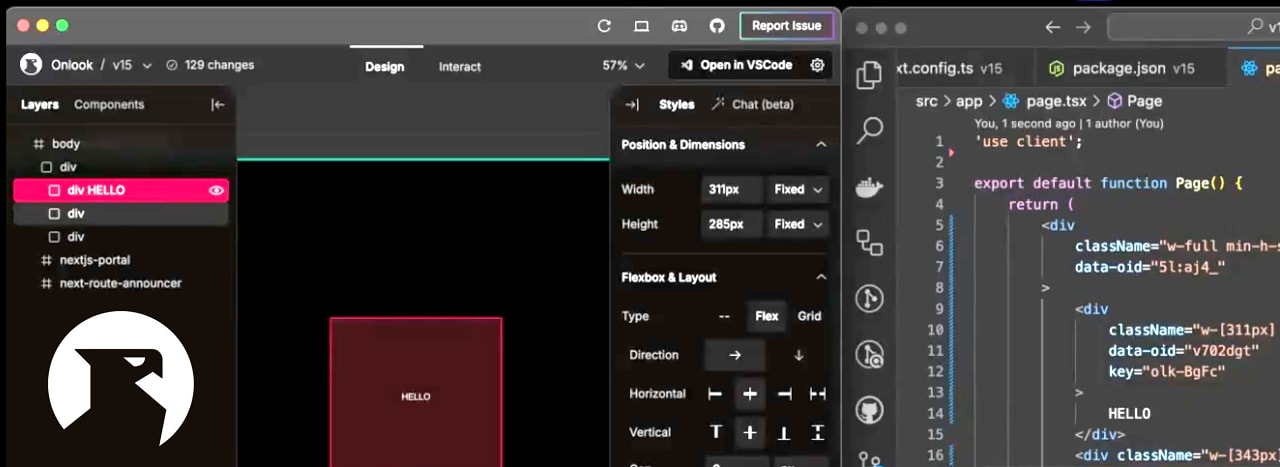Screen dimensions: 1280x467
Task: Select the div HELLO layer
Action: 120,190
